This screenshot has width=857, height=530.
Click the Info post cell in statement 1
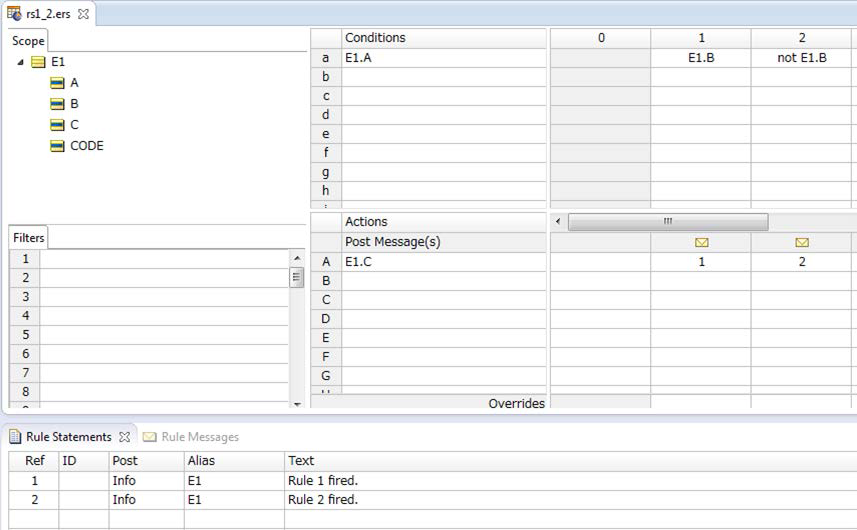pos(146,481)
